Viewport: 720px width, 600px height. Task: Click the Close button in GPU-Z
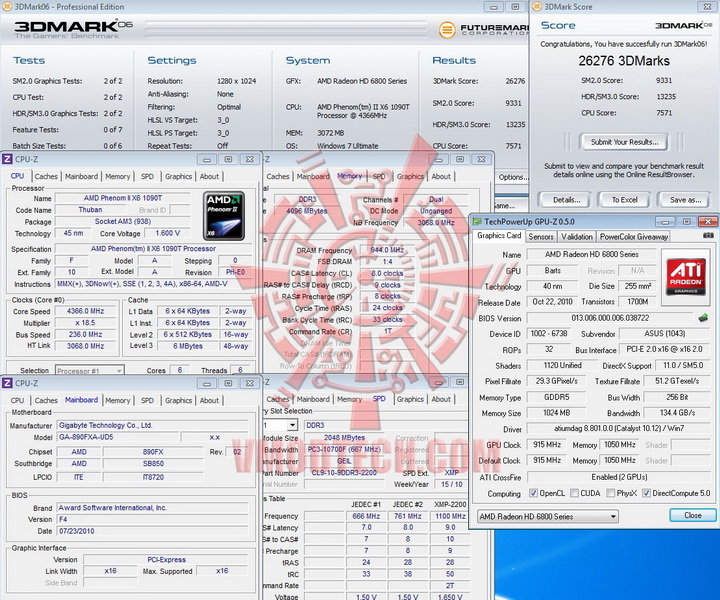tap(692, 516)
